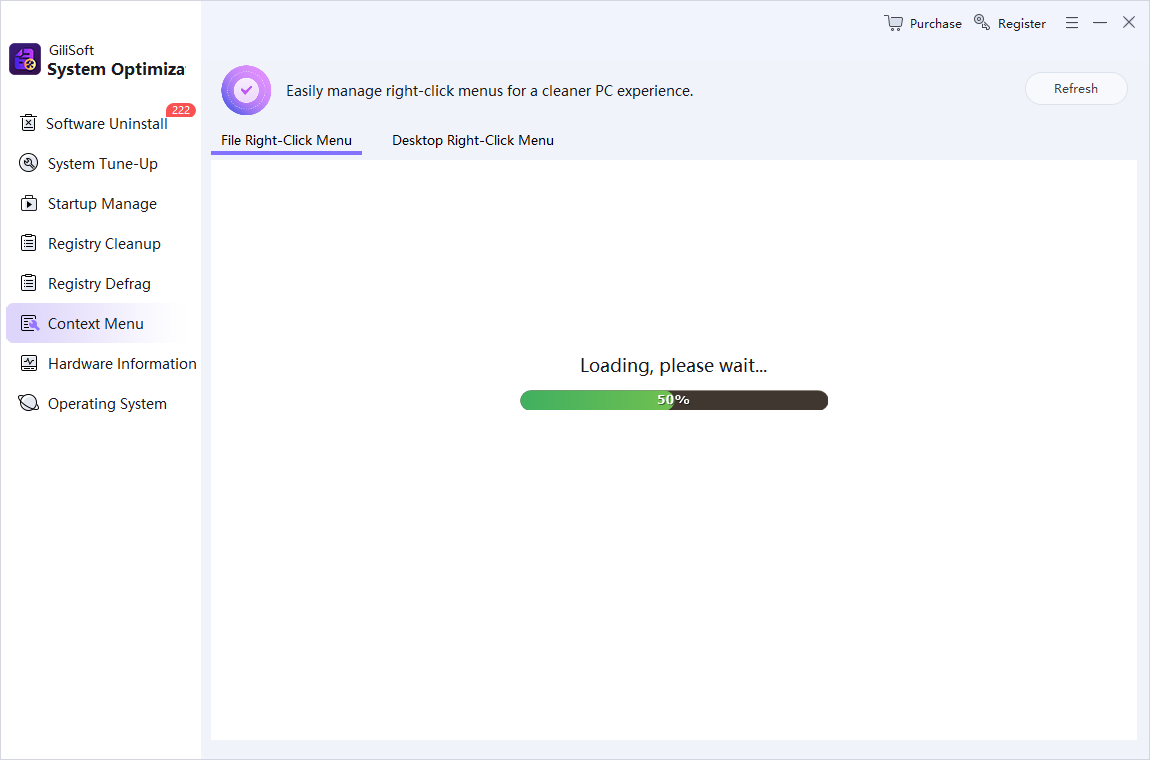Open the hamburger menu icon
The height and width of the screenshot is (760, 1150).
(x=1072, y=23)
